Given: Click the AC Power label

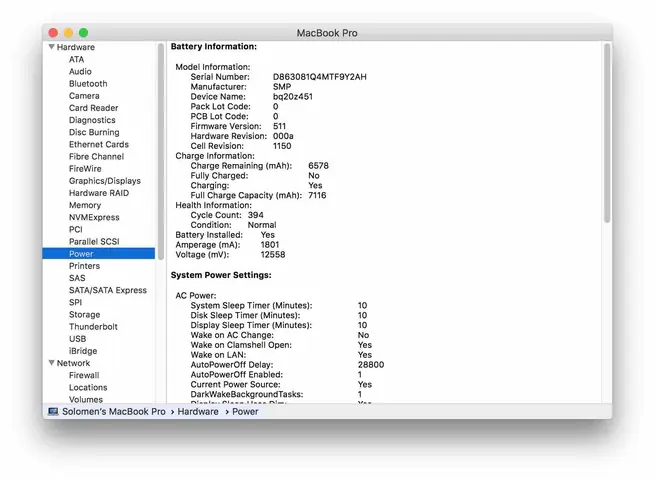Looking at the screenshot, I should click(196, 295).
